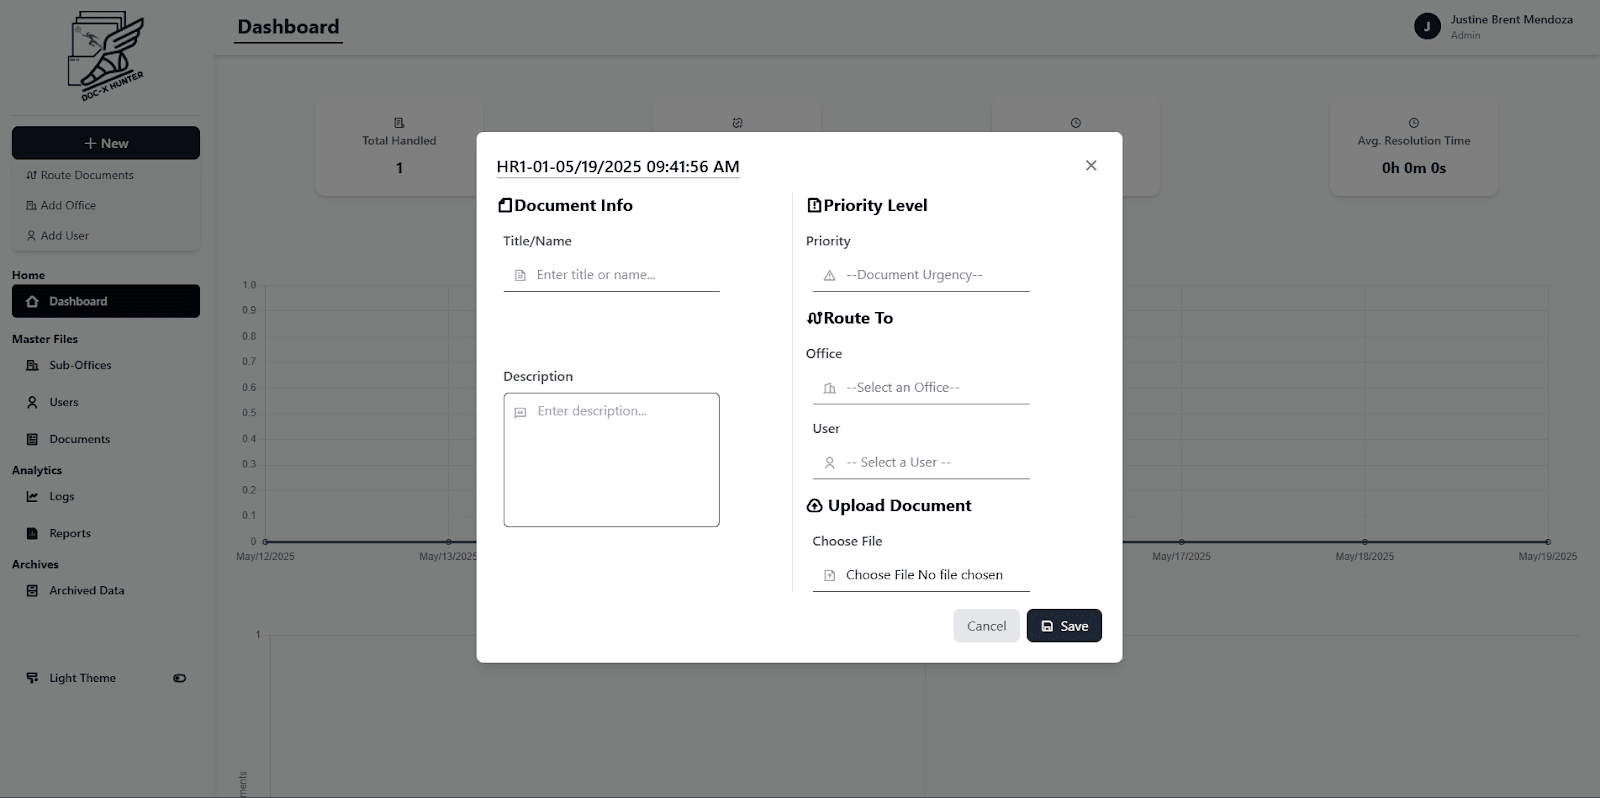Image resolution: width=1600 pixels, height=798 pixels.
Task: Click the 0h 0m 0s resolution value
Action: 1414,168
